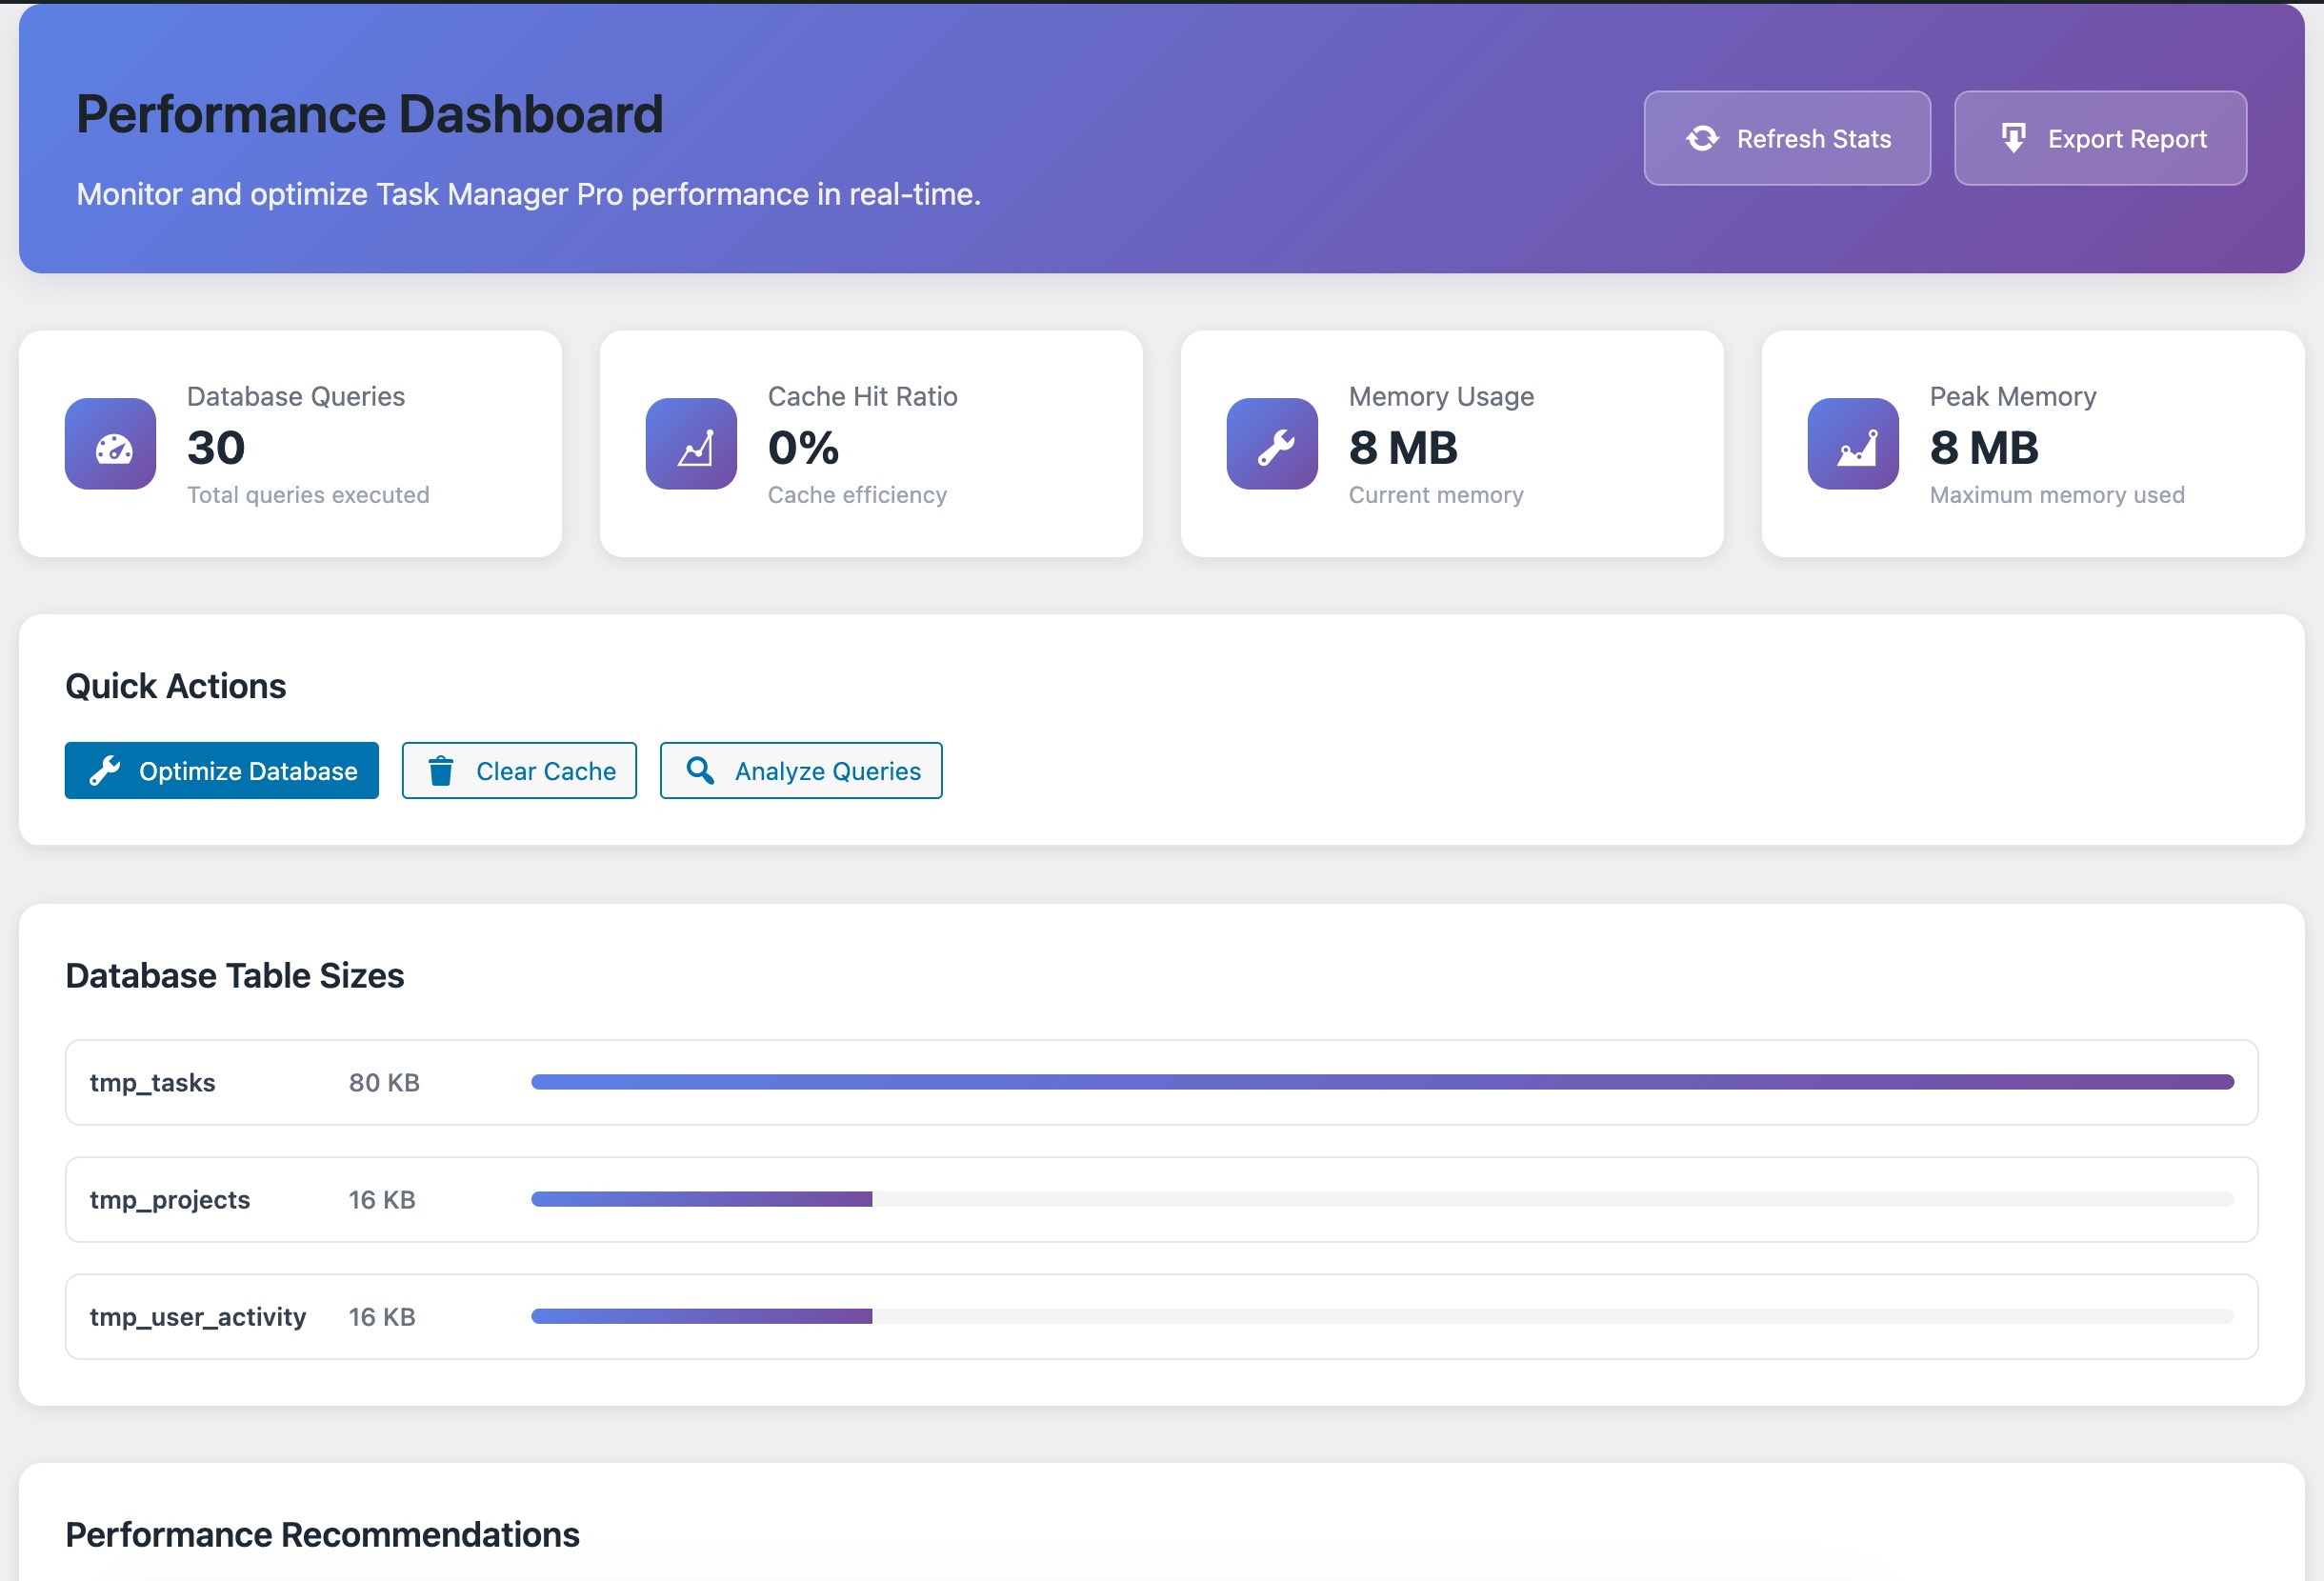The width and height of the screenshot is (2324, 1581).
Task: Click the Database Table Sizes heading
Action: [234, 975]
